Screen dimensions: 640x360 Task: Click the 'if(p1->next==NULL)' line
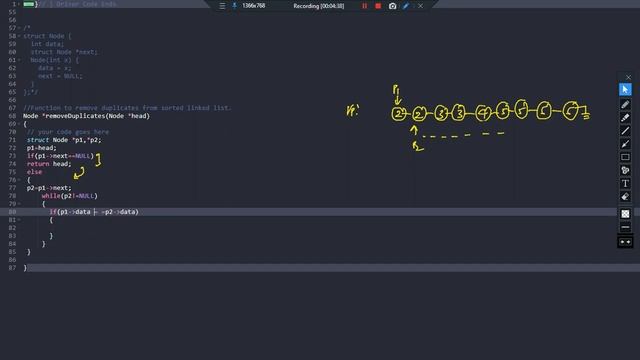(x=60, y=156)
